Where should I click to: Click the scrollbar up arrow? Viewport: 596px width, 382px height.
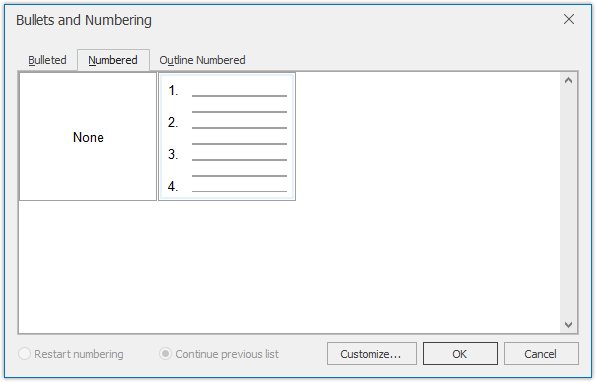tap(568, 81)
